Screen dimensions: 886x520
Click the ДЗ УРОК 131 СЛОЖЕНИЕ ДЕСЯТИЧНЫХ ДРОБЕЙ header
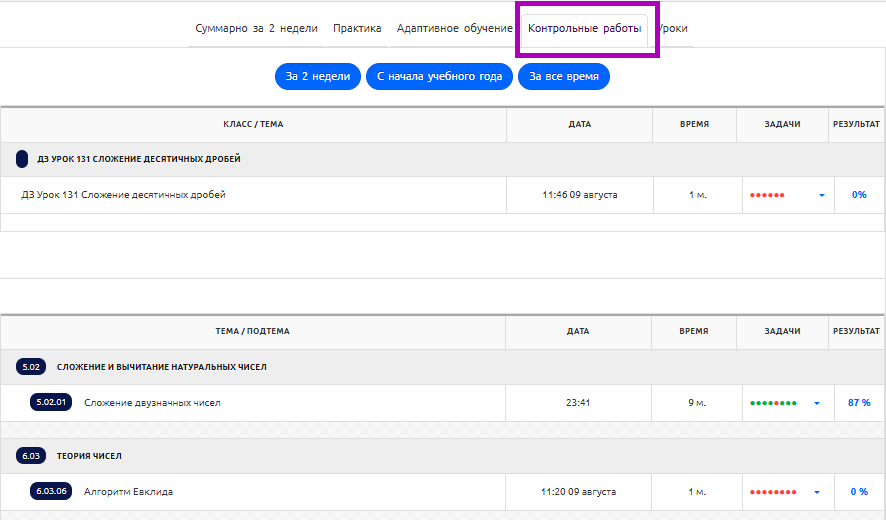(139, 159)
